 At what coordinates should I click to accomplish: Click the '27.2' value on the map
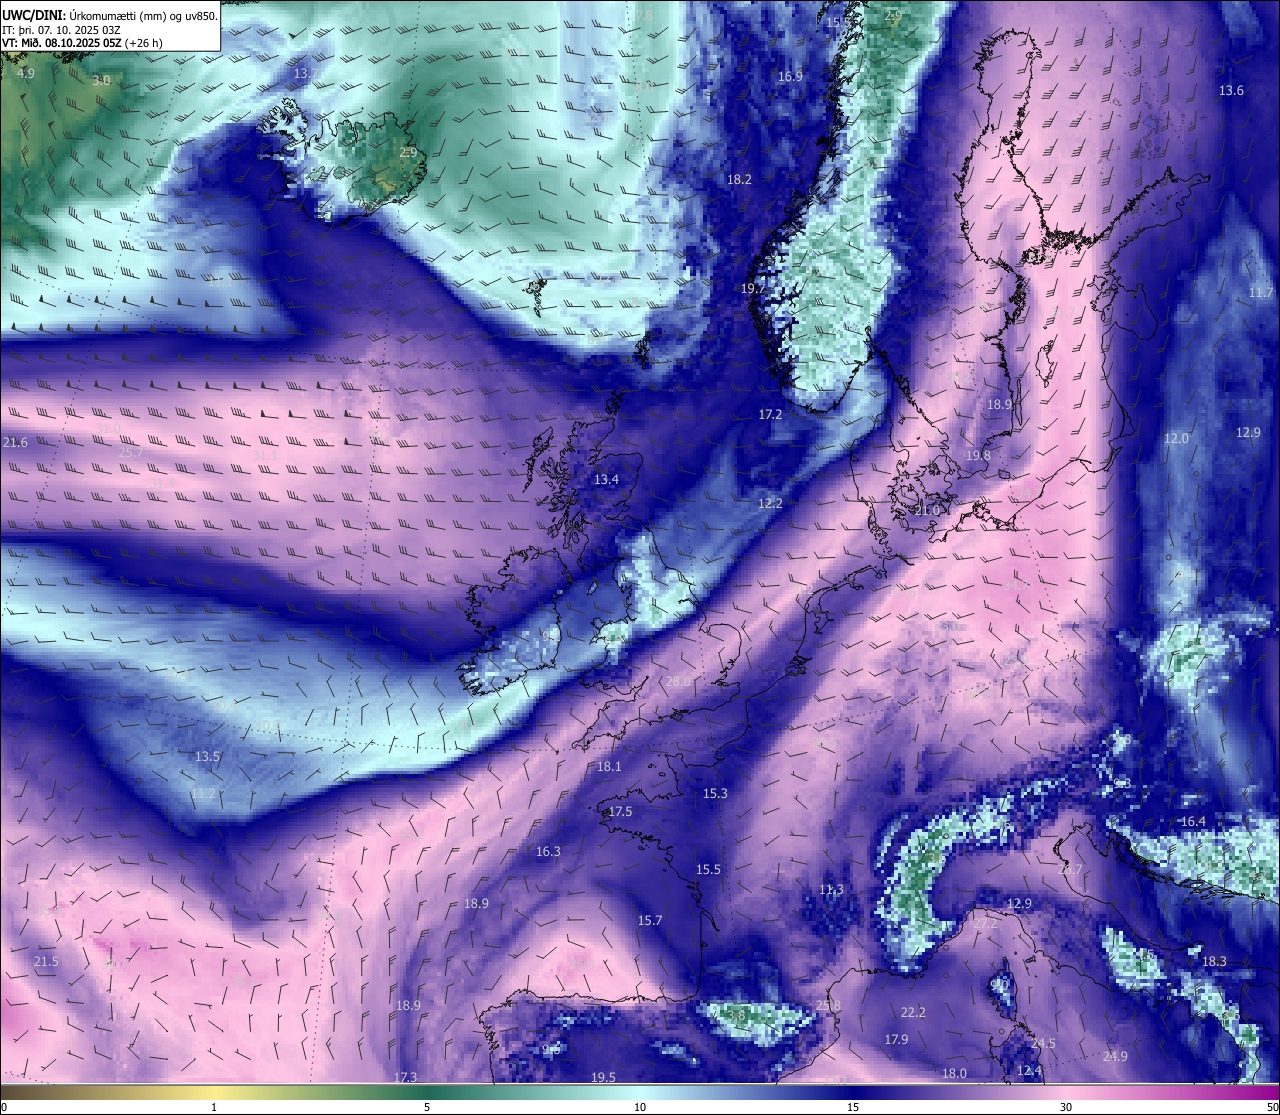pos(985,924)
